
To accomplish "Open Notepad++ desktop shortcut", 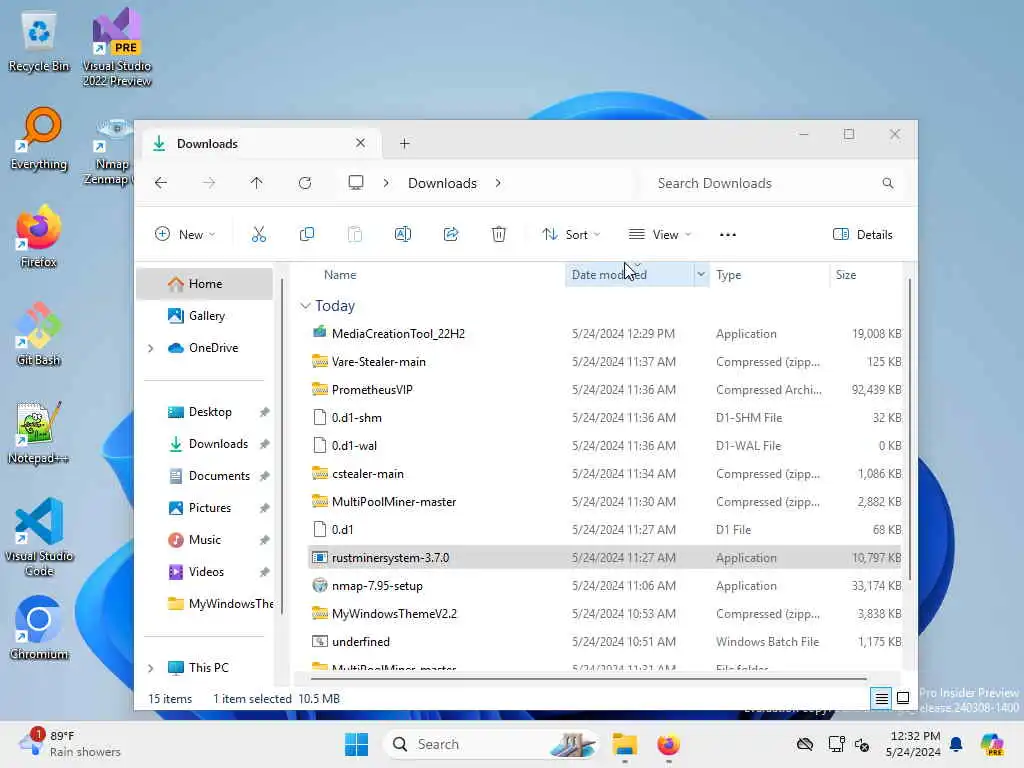I will 39,432.
